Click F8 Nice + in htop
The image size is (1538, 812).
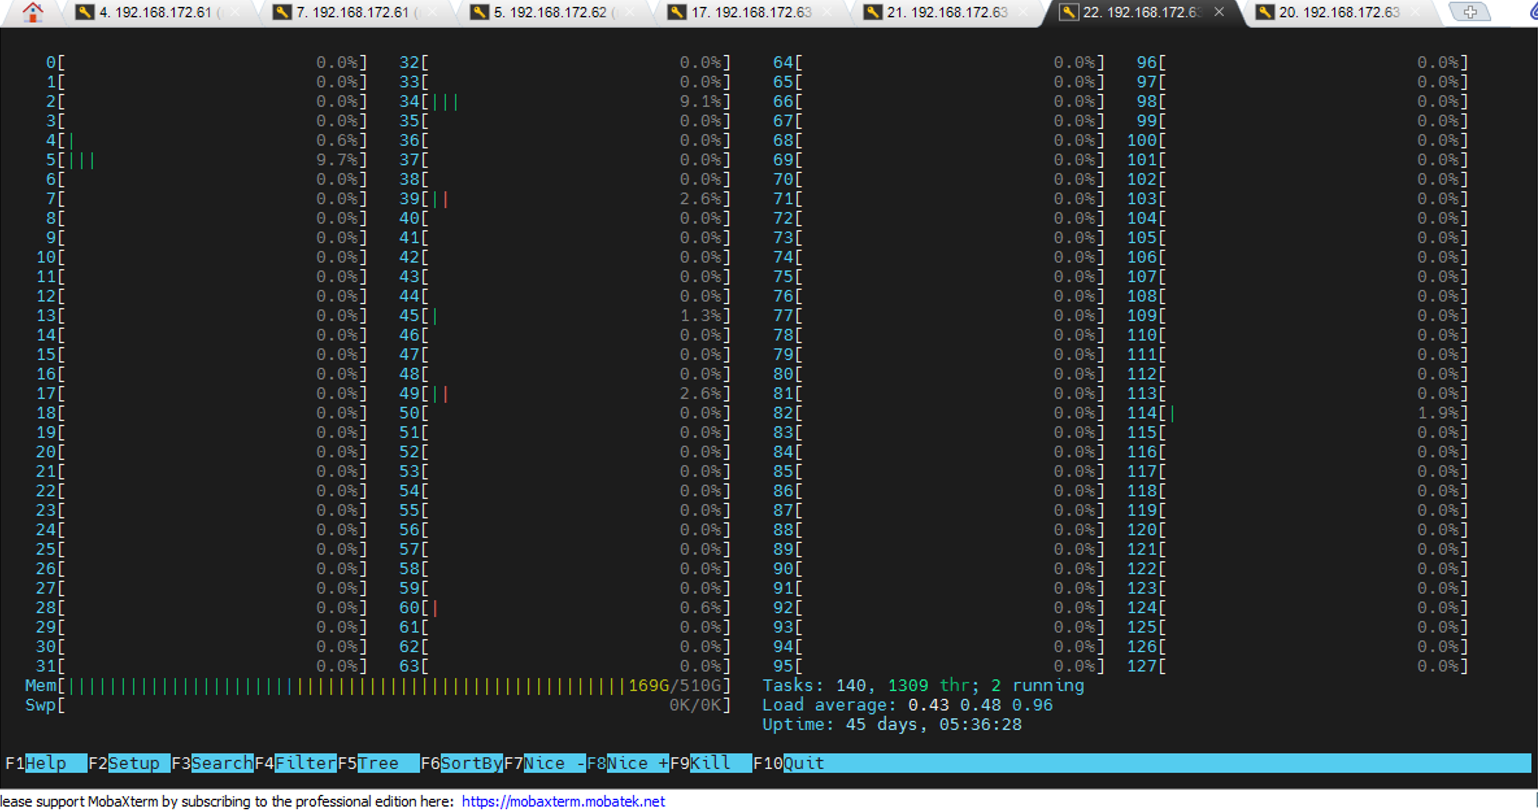(x=627, y=763)
